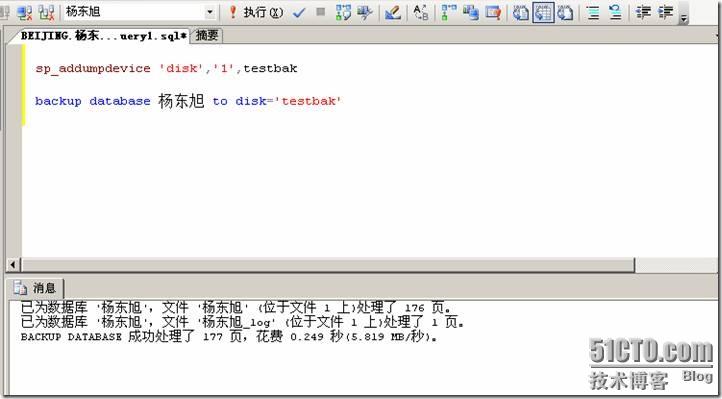Select the highlighted Results to Grid icon
Viewport: 722px width, 399px height.
[543, 12]
